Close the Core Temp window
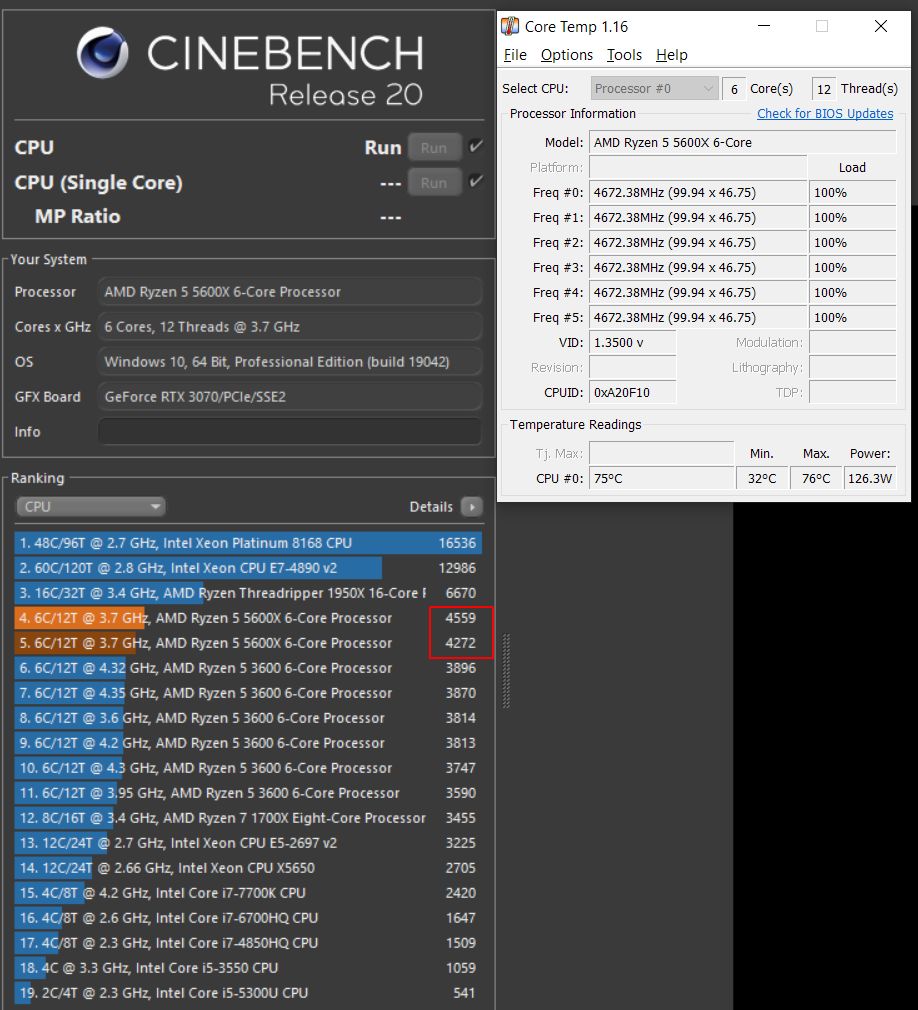The image size is (918, 1010). (881, 26)
